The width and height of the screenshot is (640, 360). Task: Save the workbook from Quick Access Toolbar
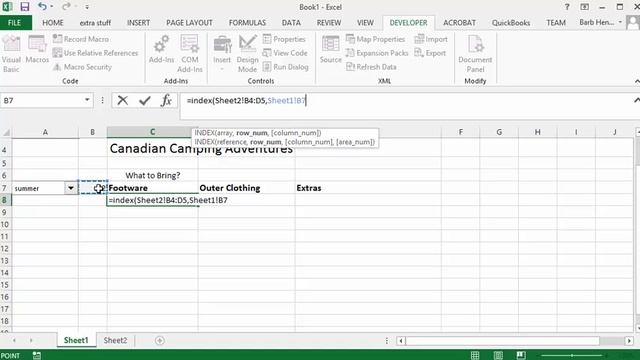pos(25,7)
